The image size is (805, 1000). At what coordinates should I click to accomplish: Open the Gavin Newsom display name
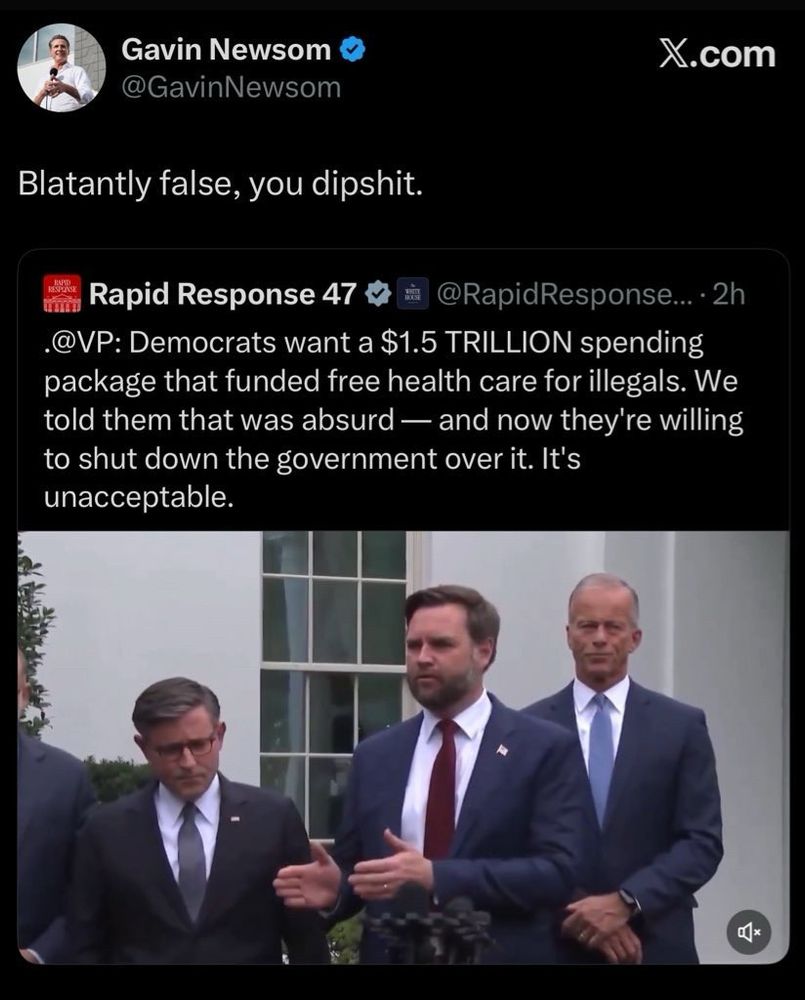coord(226,49)
